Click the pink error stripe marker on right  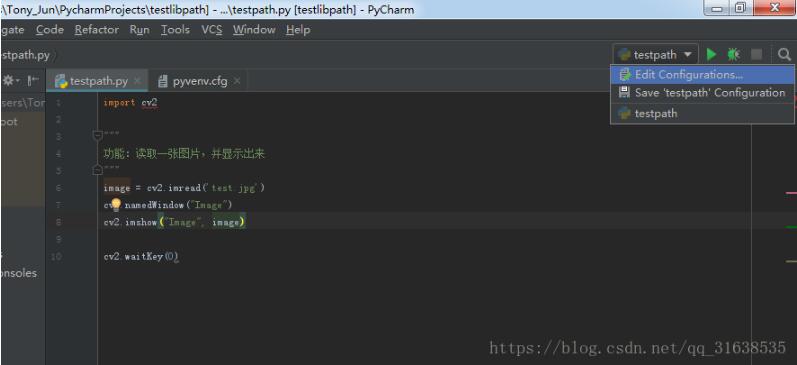(791, 193)
